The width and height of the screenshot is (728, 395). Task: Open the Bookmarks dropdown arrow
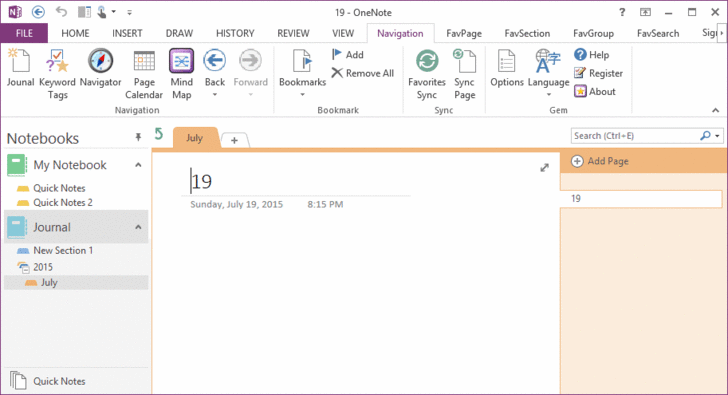coord(302,95)
